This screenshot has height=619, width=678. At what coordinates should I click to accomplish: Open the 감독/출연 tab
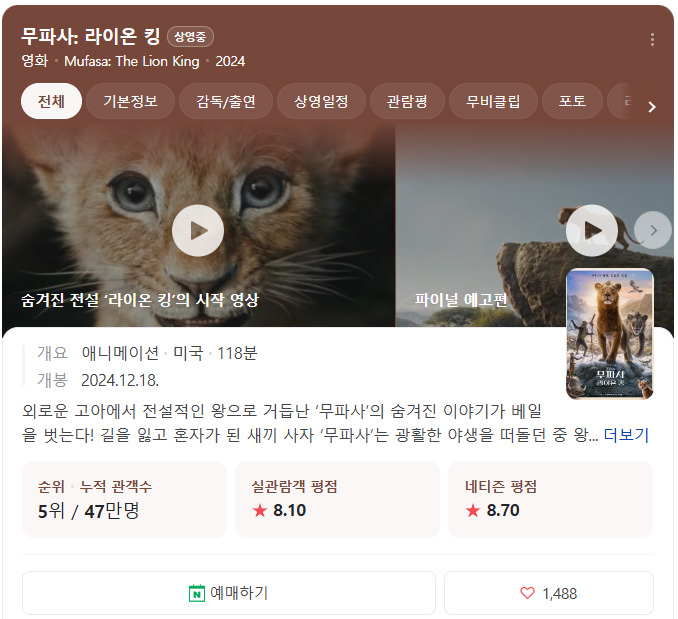[x=226, y=101]
